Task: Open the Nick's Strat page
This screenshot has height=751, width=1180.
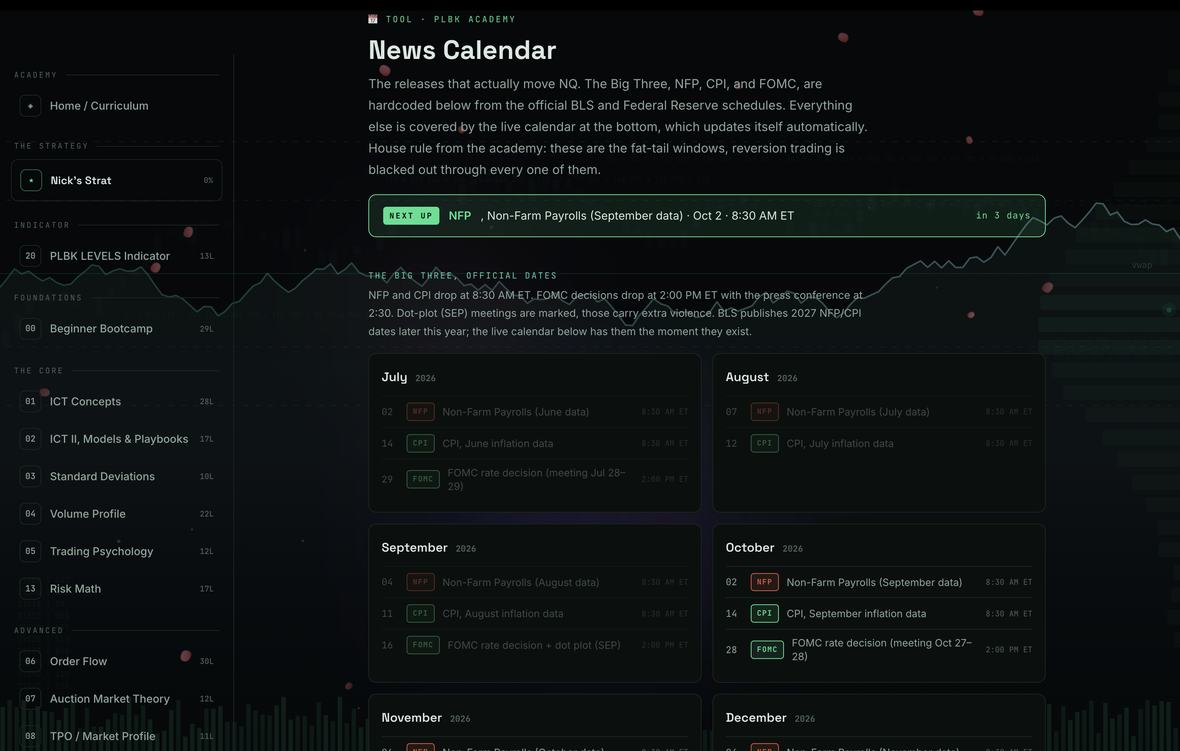Action: click(117, 181)
